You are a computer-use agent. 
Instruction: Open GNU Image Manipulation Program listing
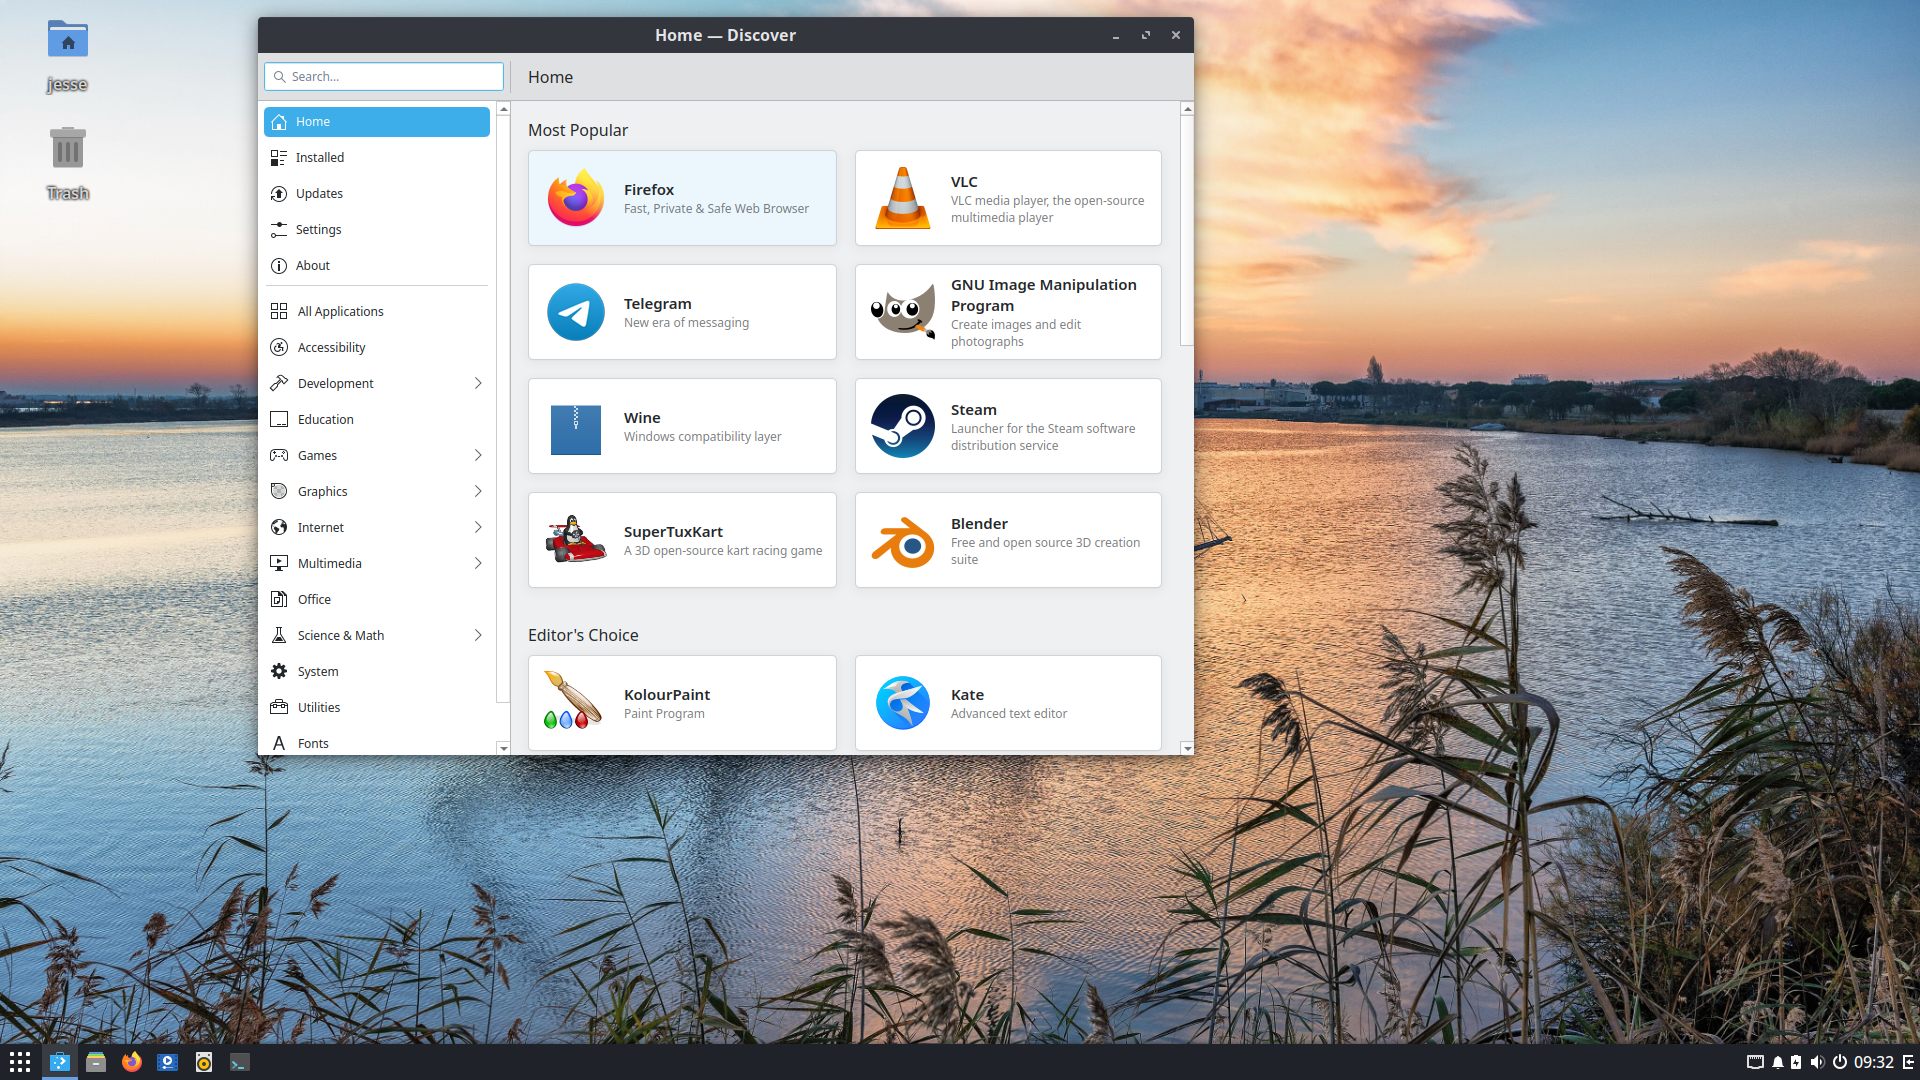tap(1008, 312)
